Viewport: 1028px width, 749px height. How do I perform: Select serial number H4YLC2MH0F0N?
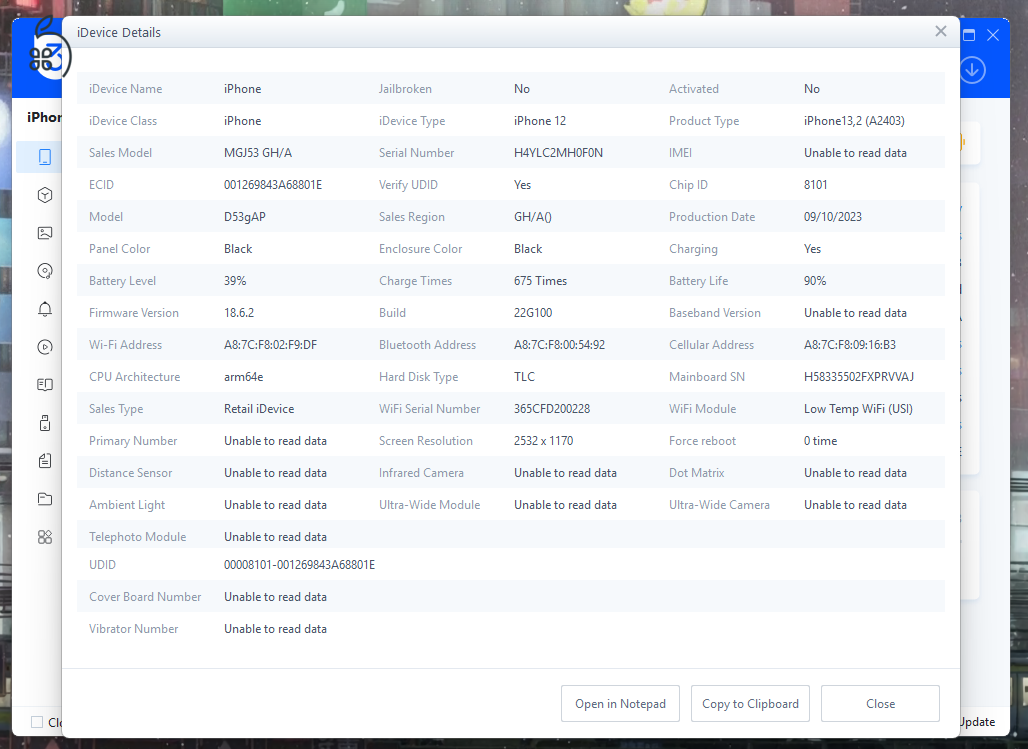(559, 153)
